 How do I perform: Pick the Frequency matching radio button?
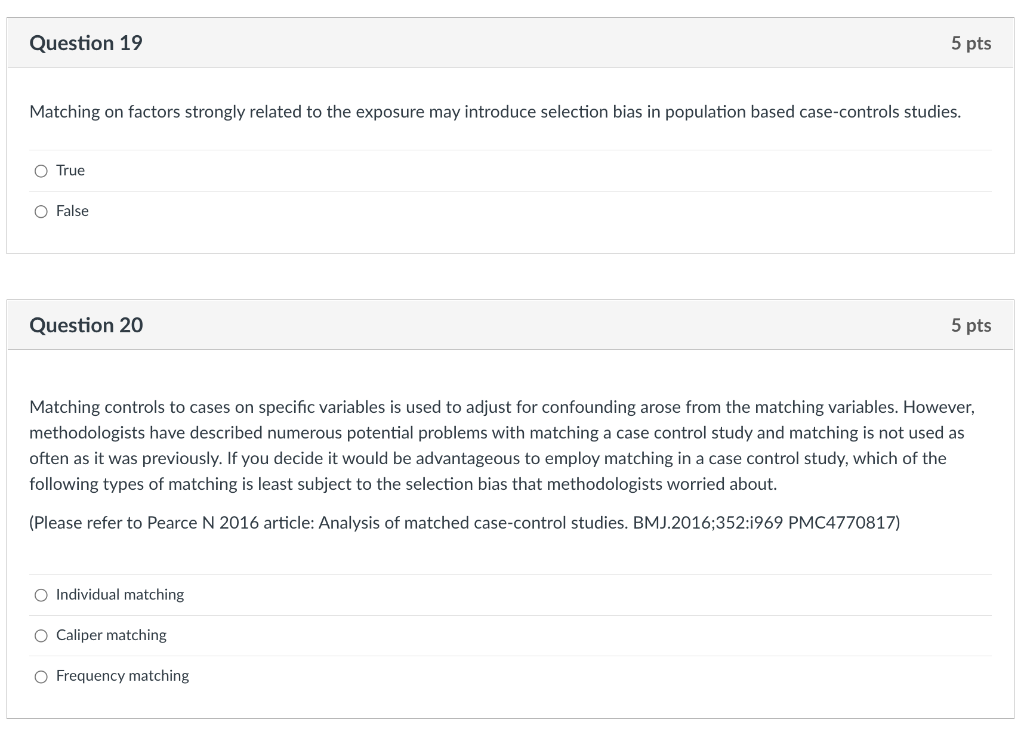coord(41,676)
